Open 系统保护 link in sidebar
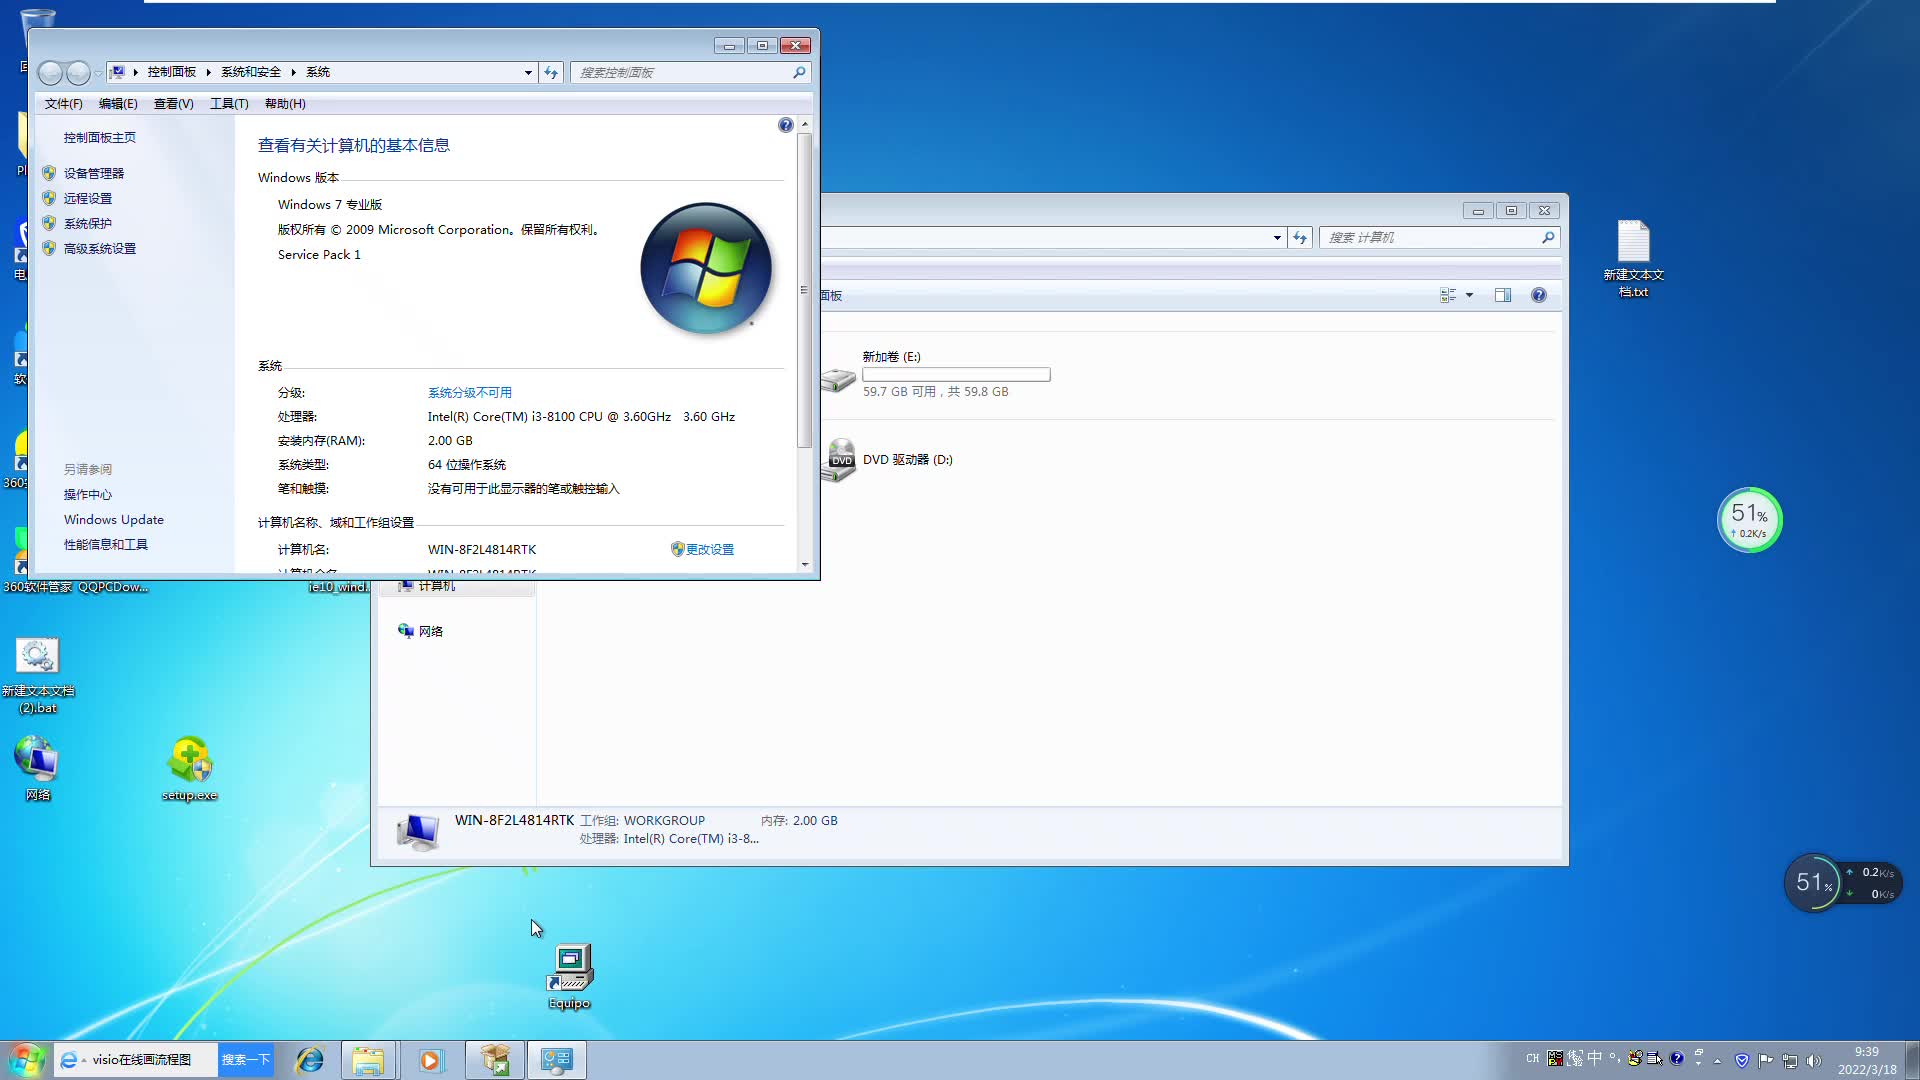This screenshot has height=1080, width=1920. (x=88, y=223)
